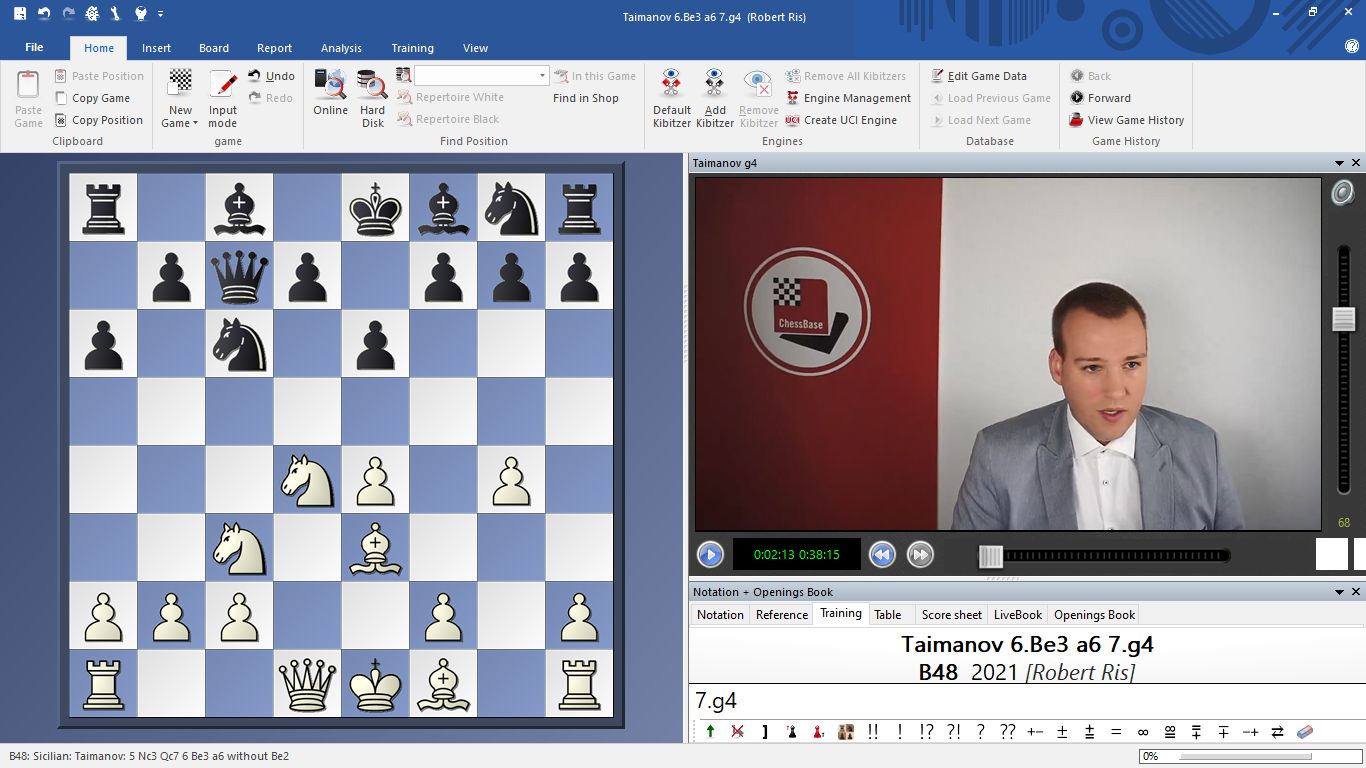Play the Taimanov g4 video

[710, 554]
